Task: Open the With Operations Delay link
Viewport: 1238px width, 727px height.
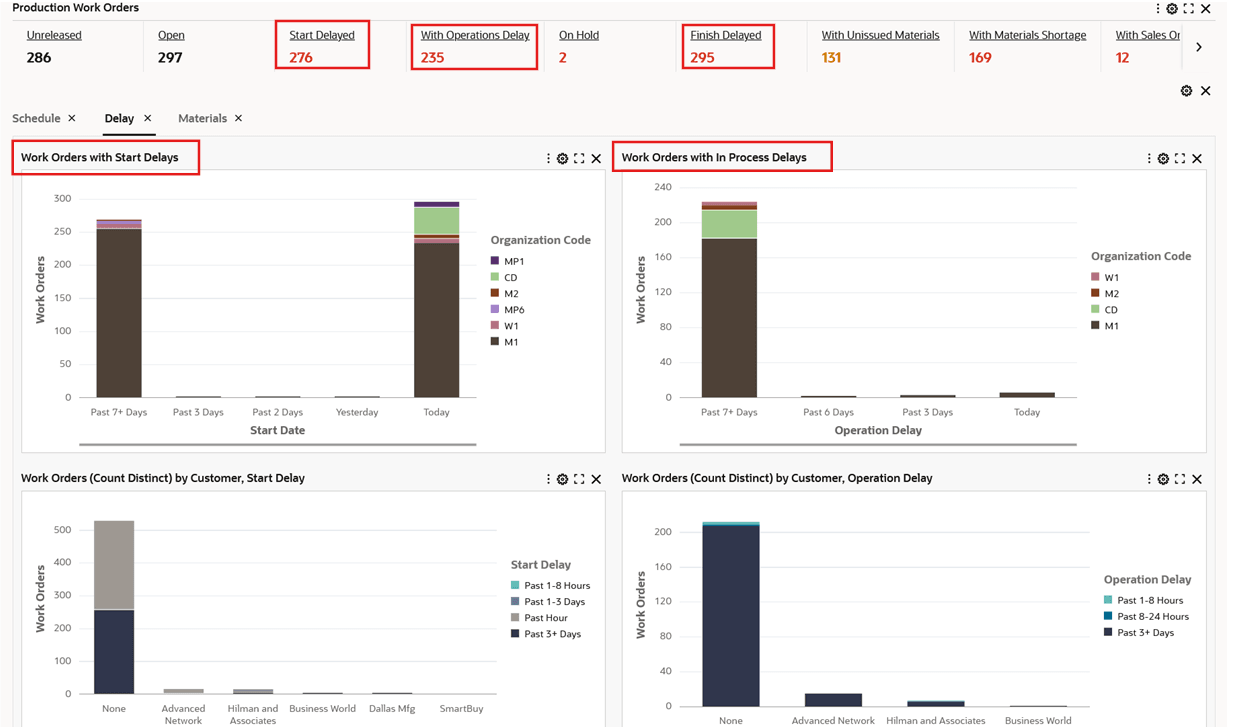Action: 475,35
